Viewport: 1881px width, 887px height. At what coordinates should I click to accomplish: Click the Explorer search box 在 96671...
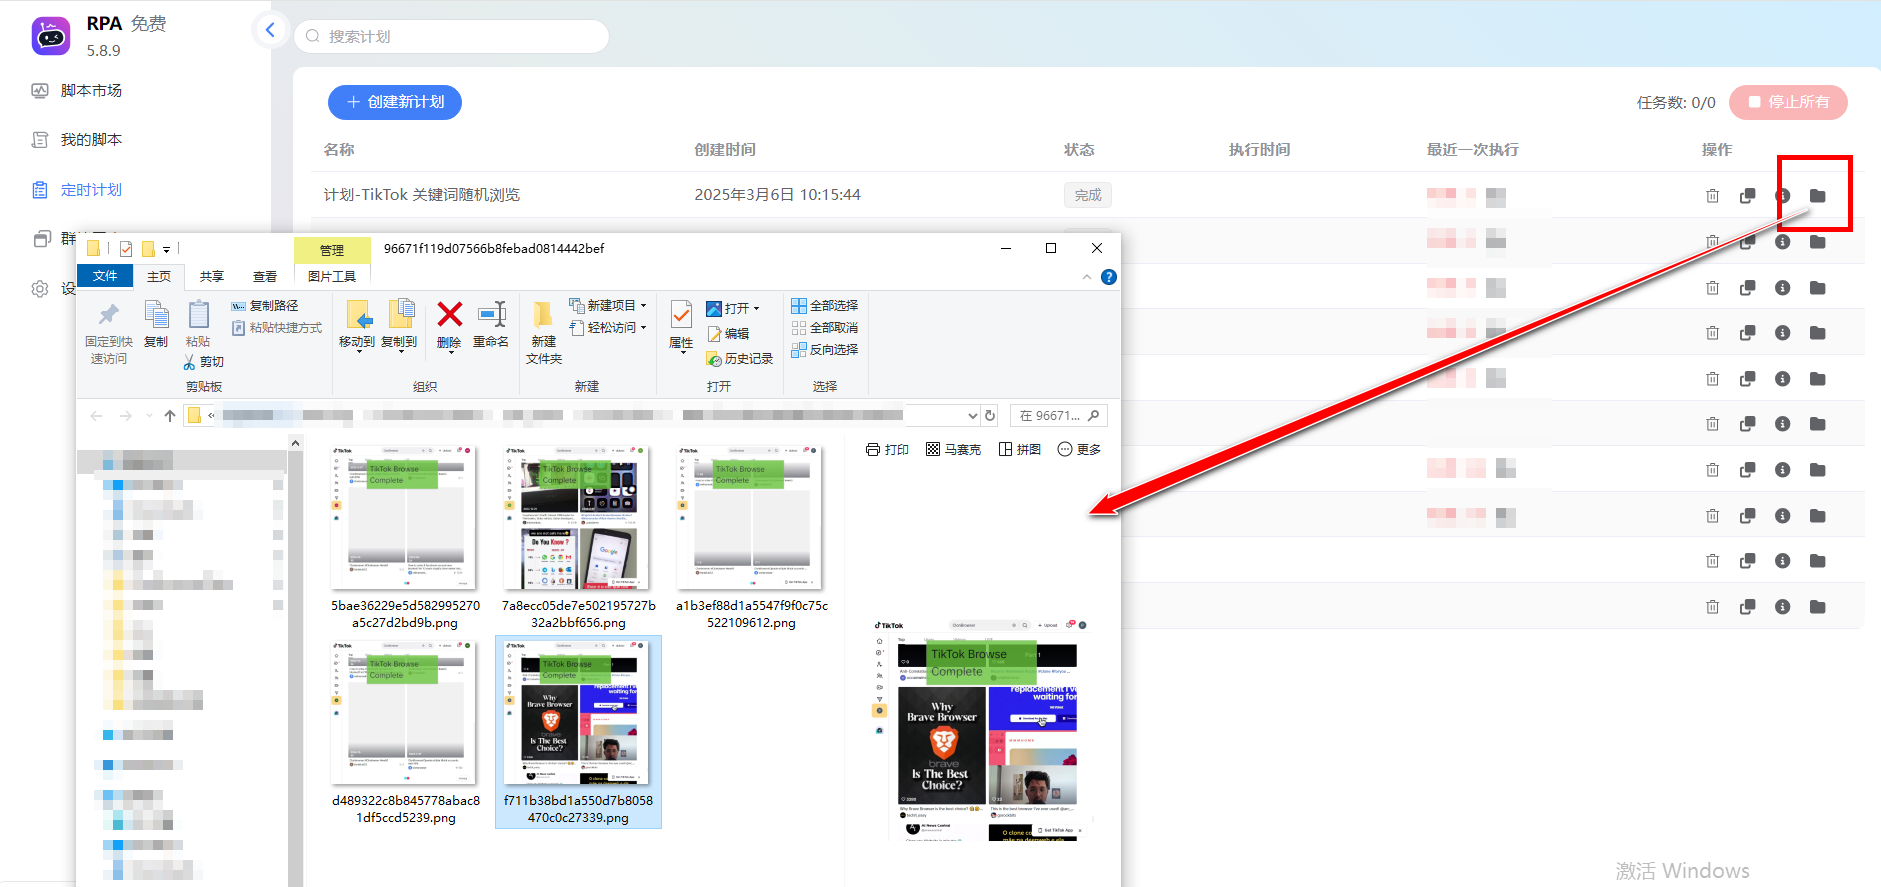point(1059,416)
